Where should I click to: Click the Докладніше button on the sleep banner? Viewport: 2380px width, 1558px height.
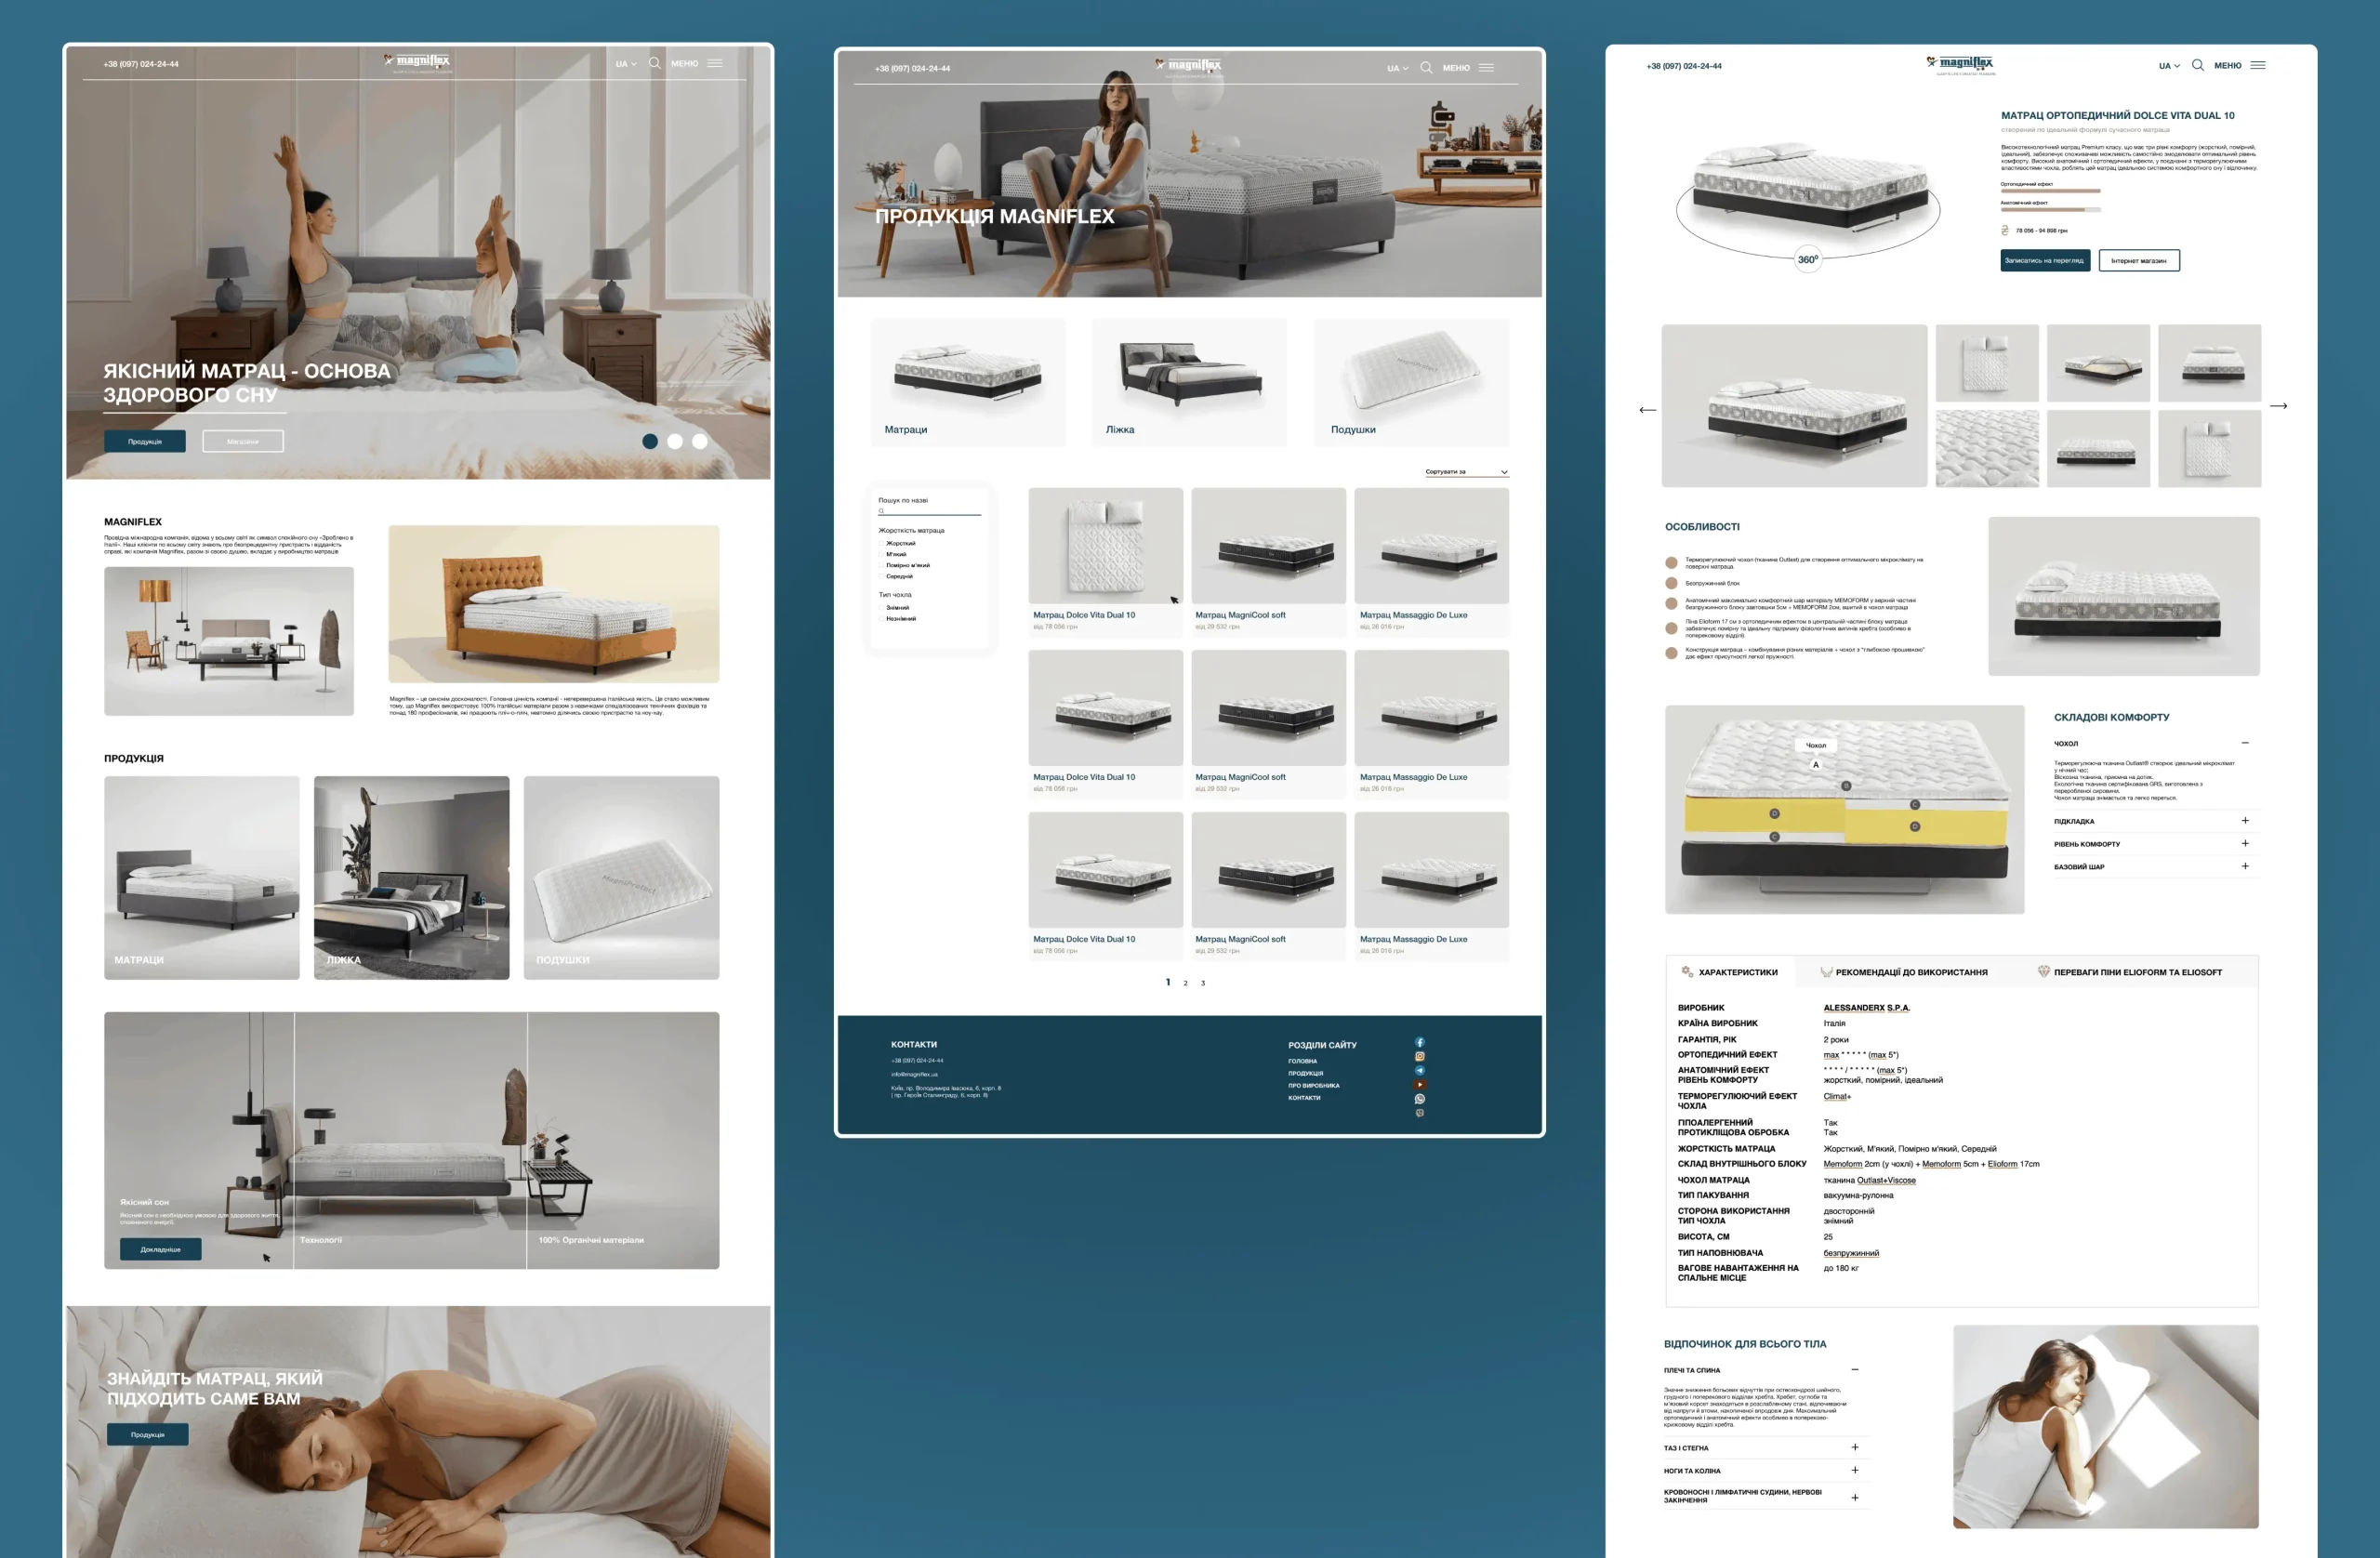[x=160, y=1249]
